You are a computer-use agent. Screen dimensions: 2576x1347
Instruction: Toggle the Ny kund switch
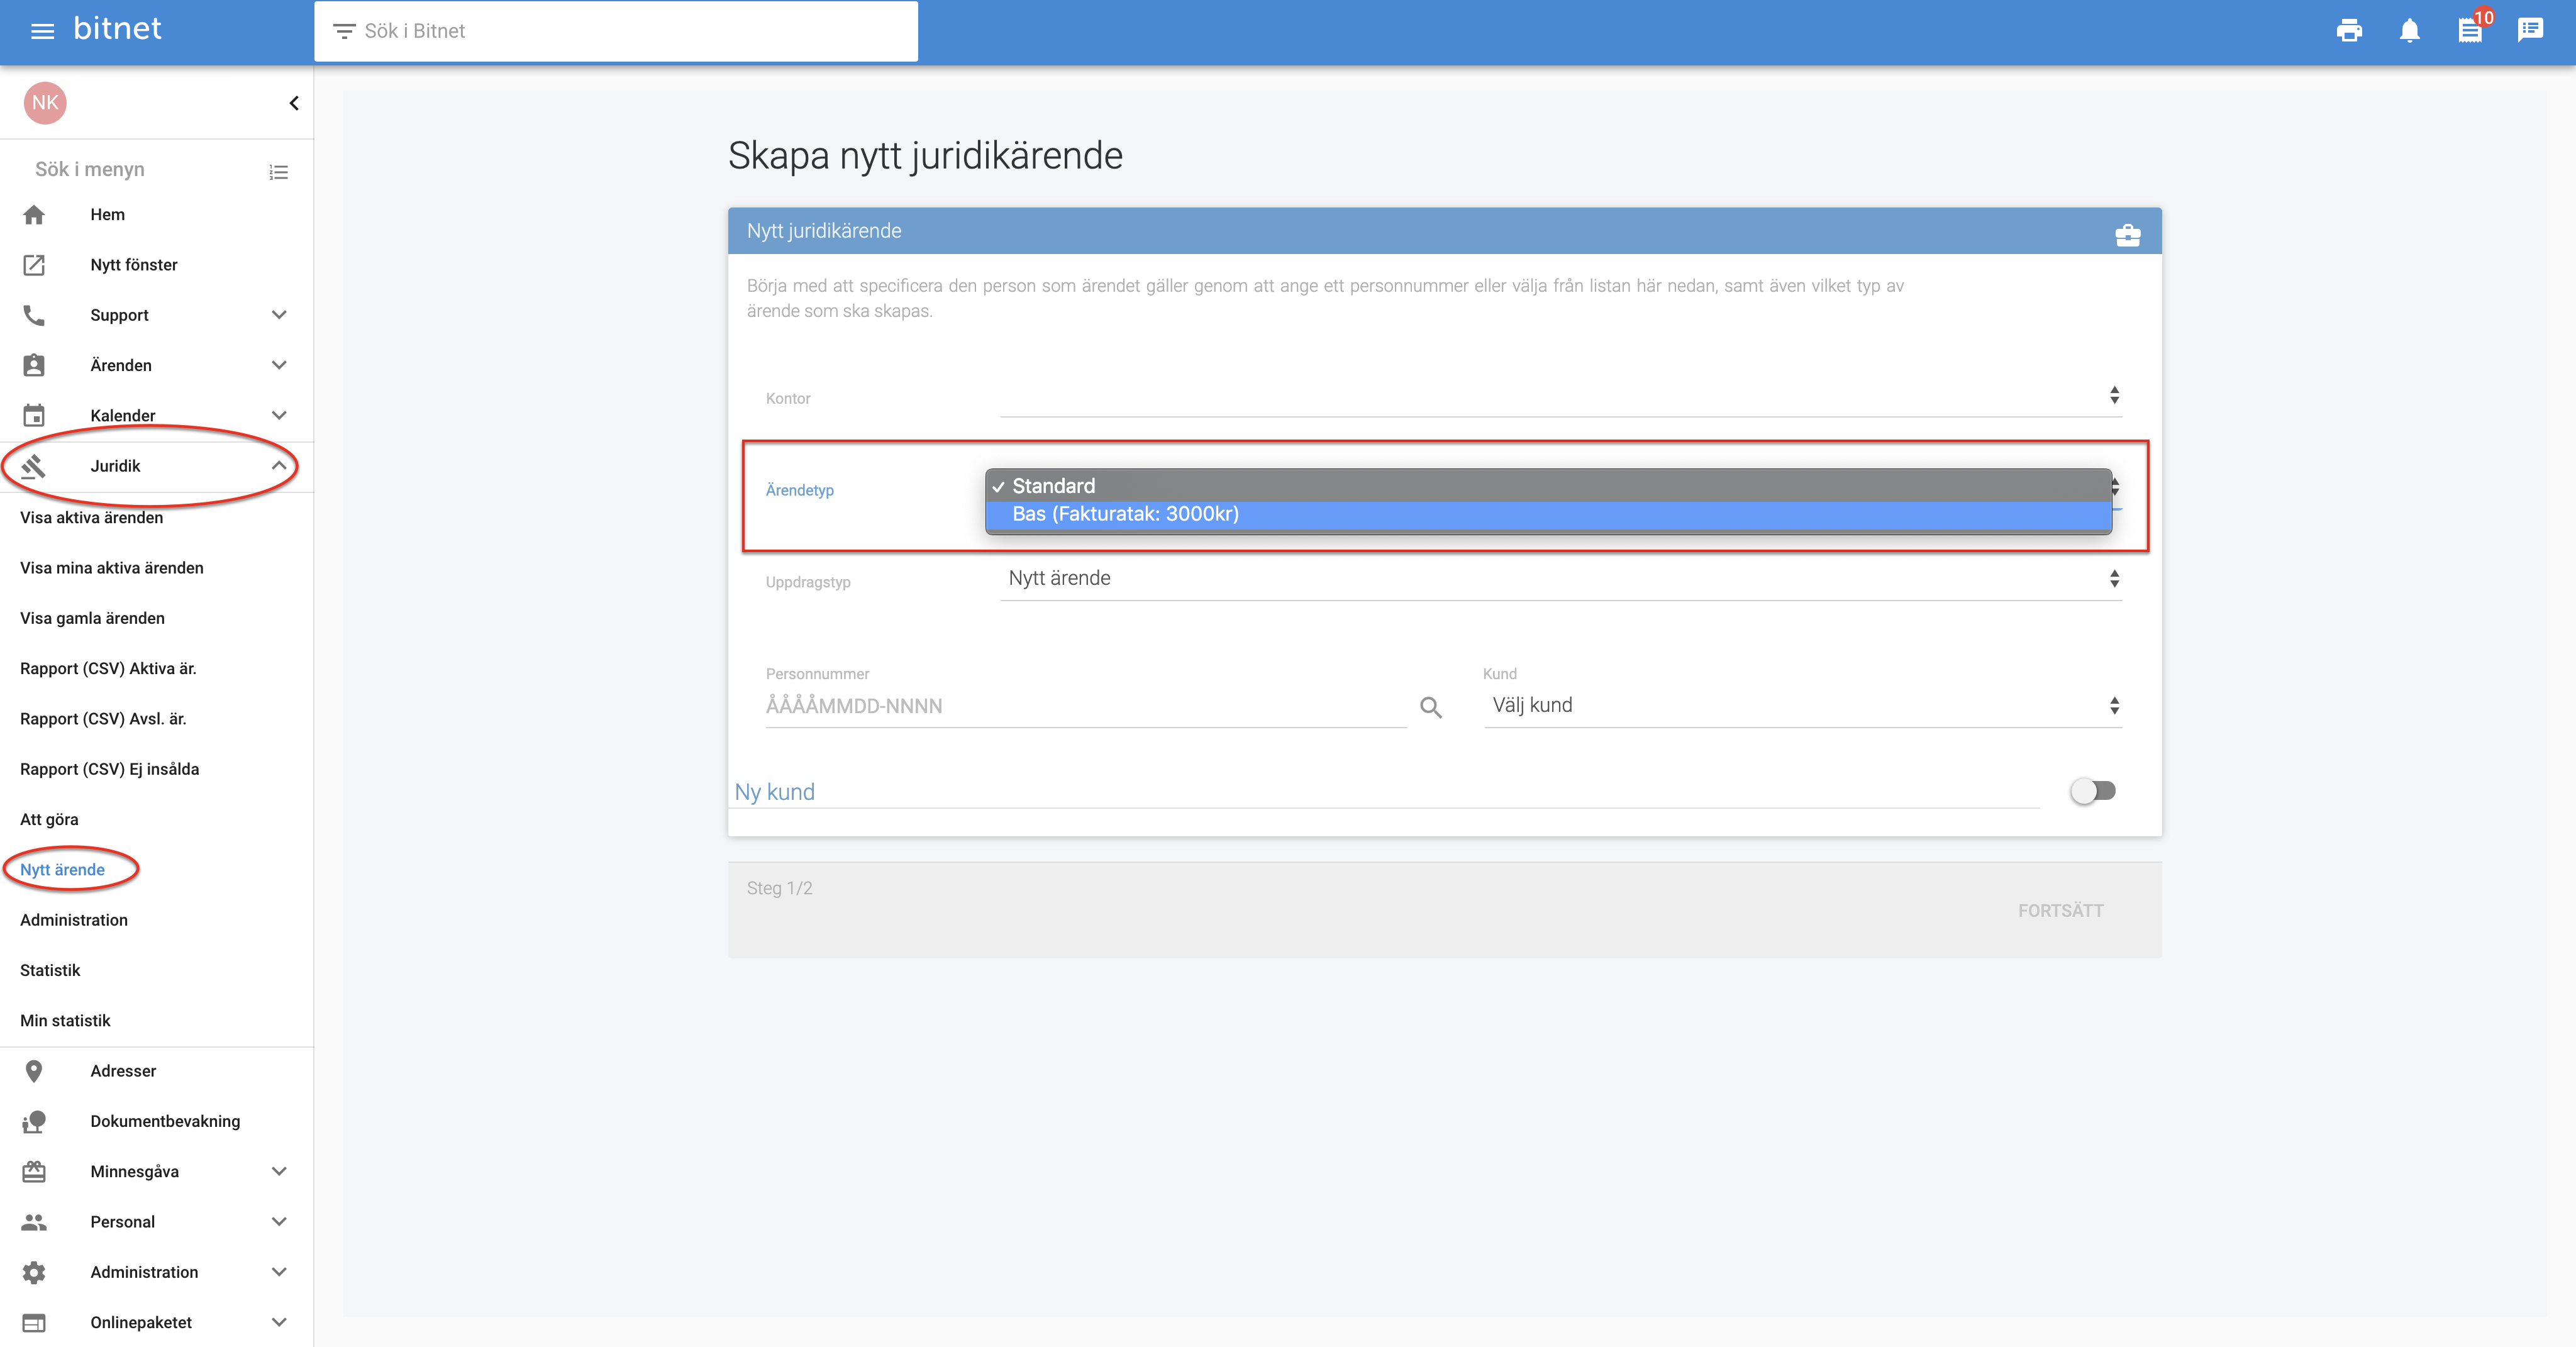pos(2093,791)
